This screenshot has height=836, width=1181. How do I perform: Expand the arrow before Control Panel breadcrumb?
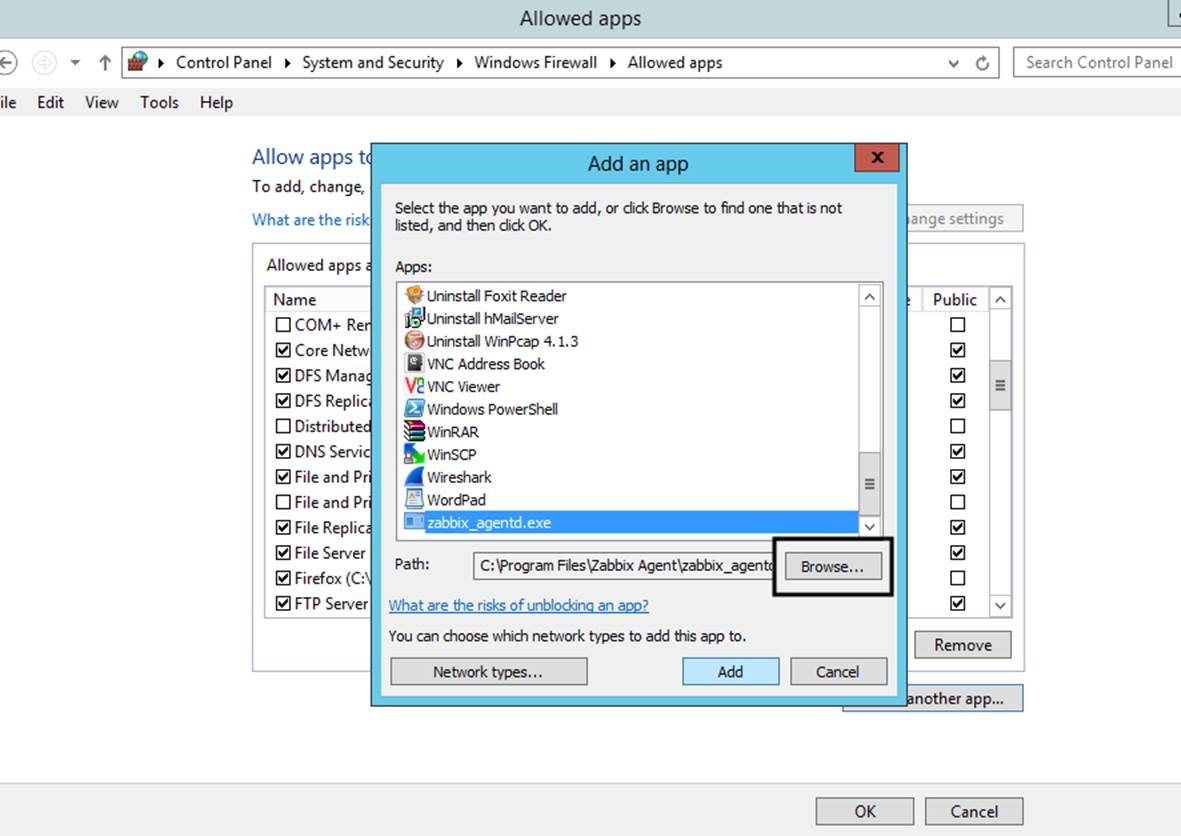160,63
